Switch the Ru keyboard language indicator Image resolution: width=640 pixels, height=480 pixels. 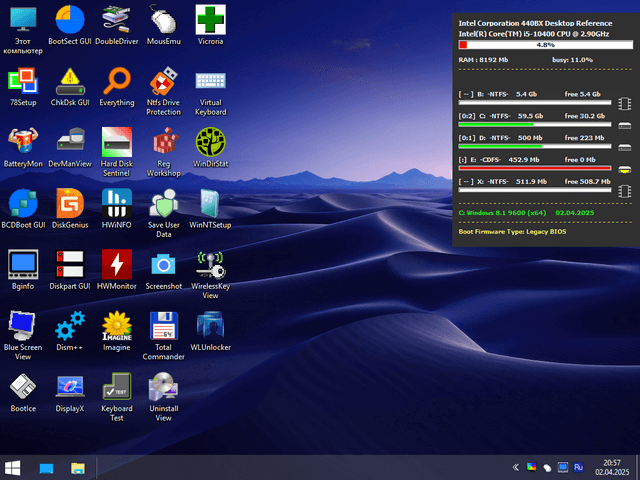tap(578, 467)
